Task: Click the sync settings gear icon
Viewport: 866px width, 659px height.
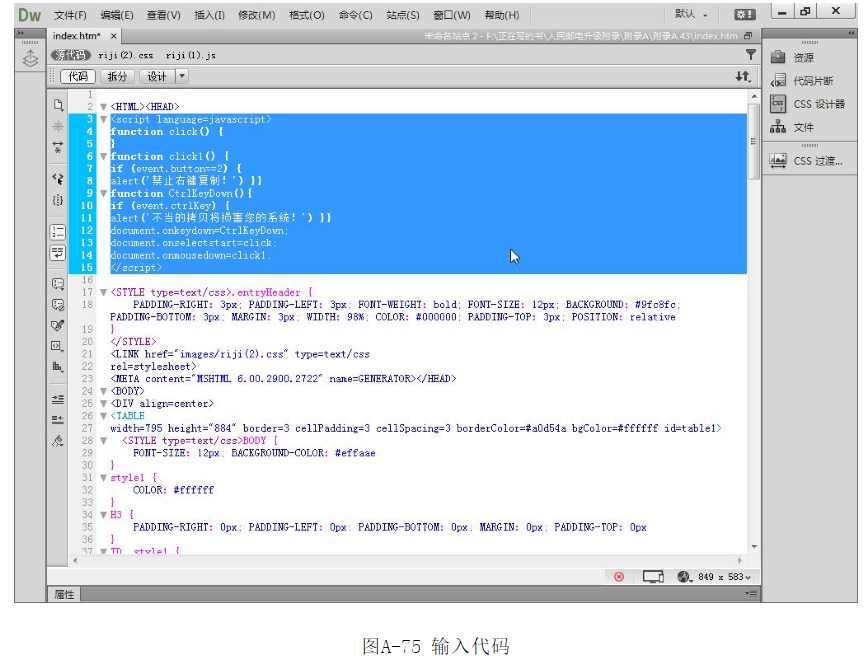Action: point(744,15)
